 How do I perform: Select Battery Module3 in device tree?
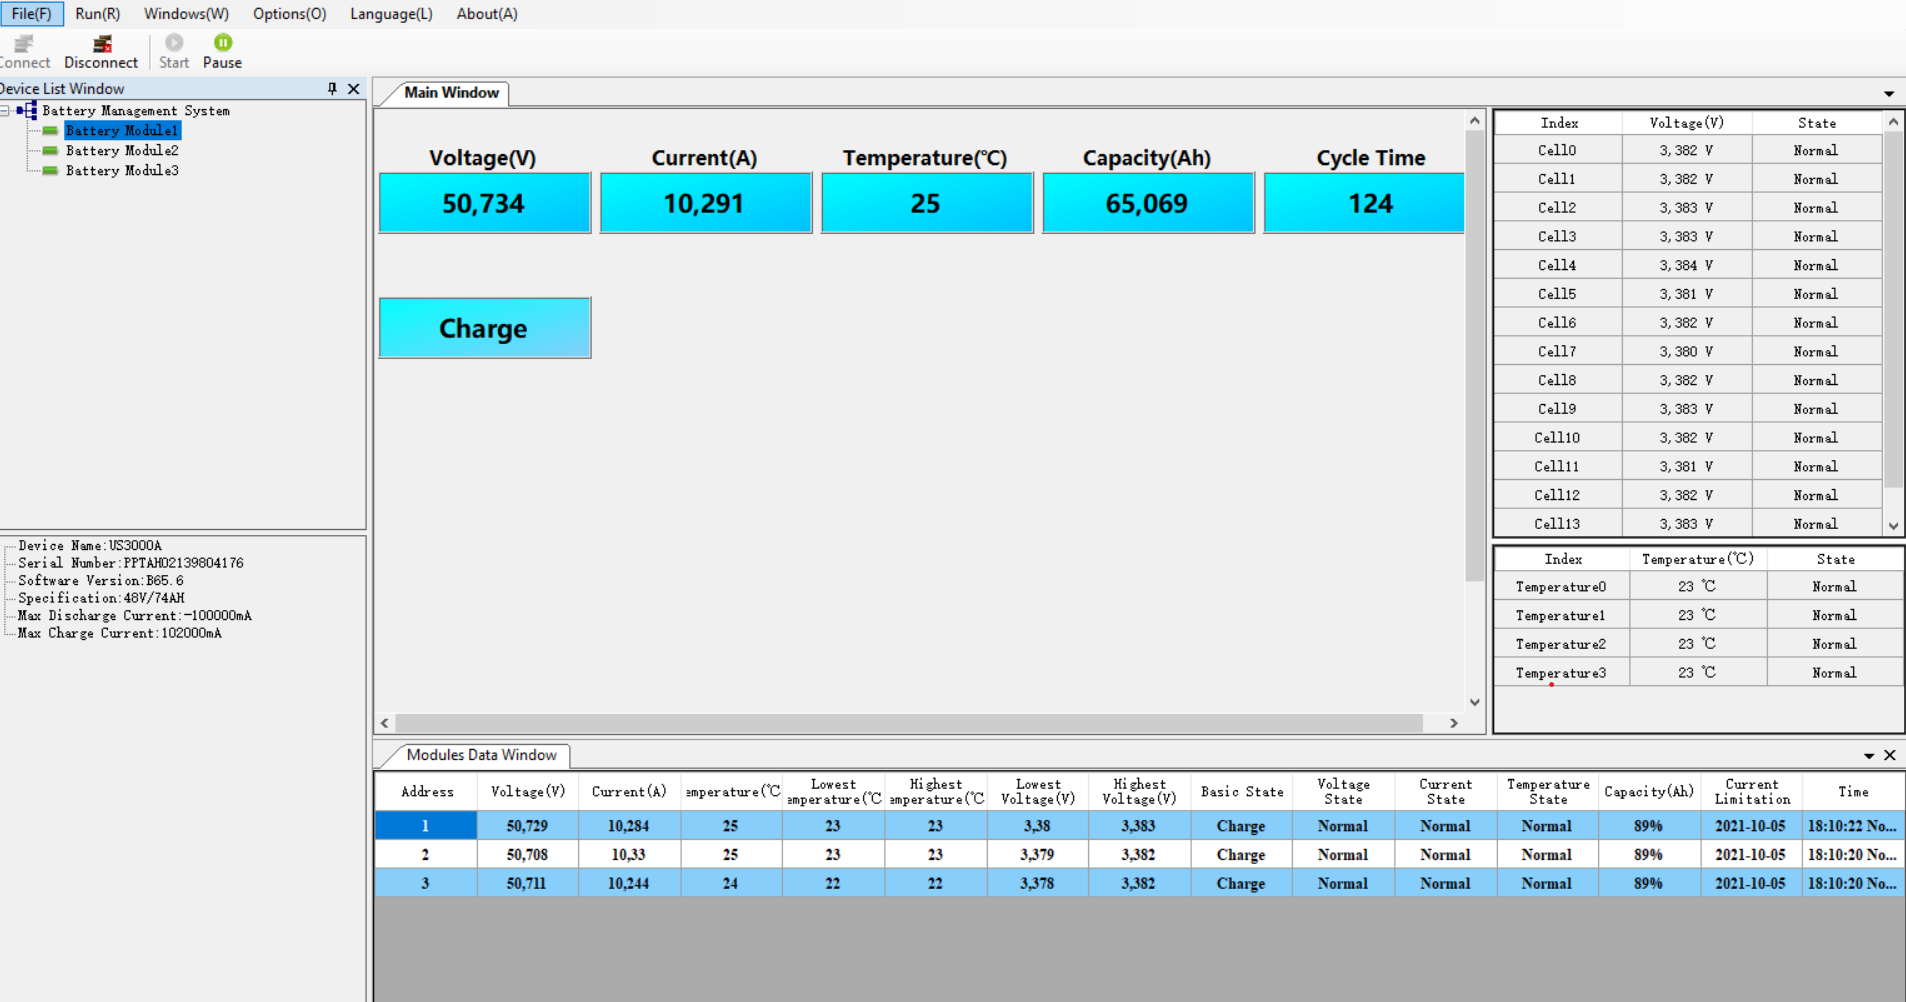121,171
